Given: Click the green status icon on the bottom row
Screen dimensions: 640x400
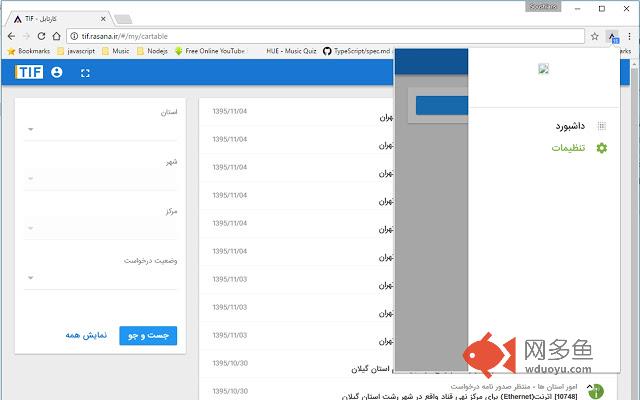Looking at the screenshot, I should coord(596,391).
